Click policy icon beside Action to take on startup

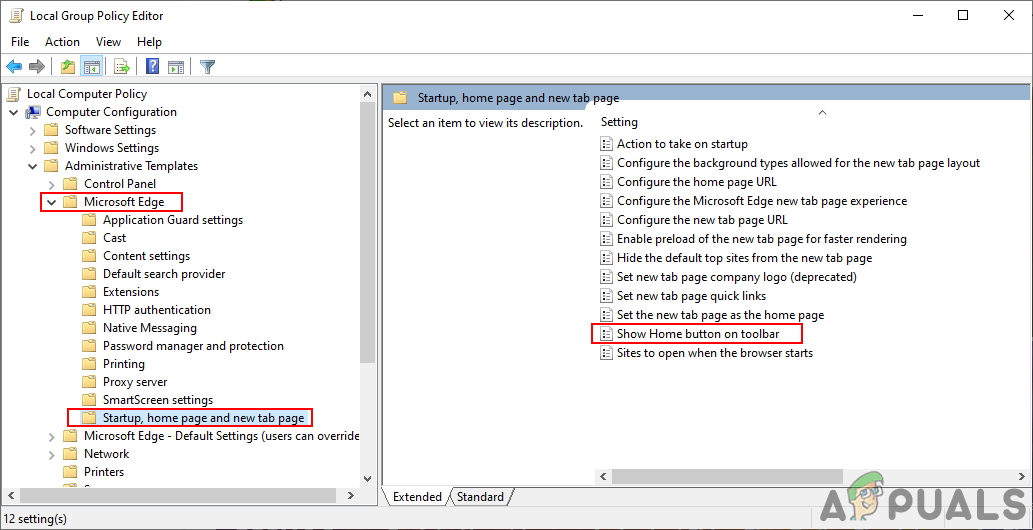tap(606, 144)
